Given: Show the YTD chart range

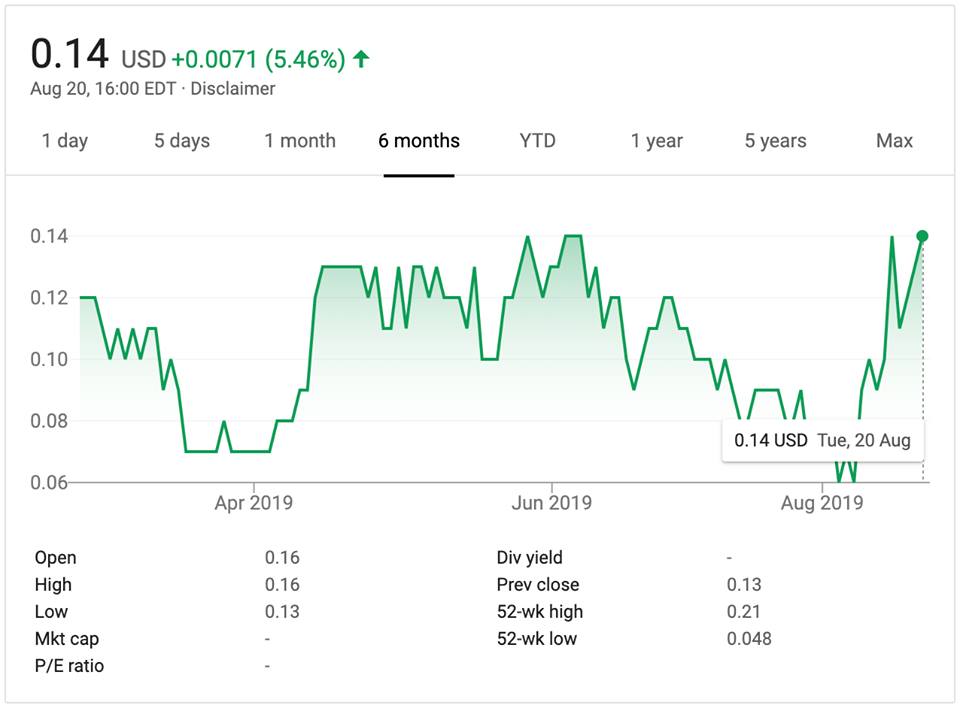Looking at the screenshot, I should point(537,141).
